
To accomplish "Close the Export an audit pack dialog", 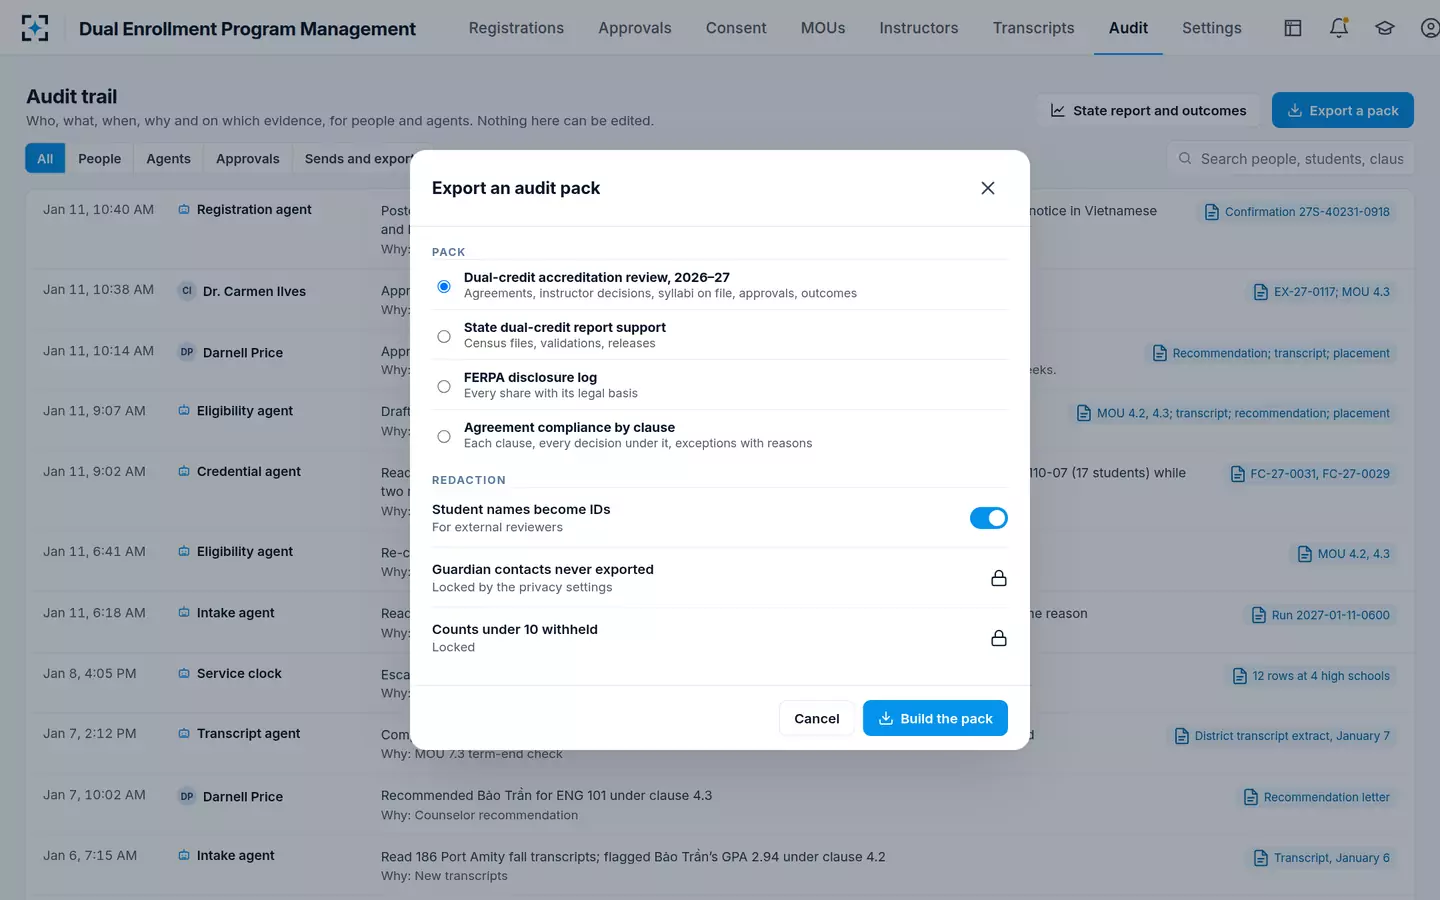I will [988, 188].
